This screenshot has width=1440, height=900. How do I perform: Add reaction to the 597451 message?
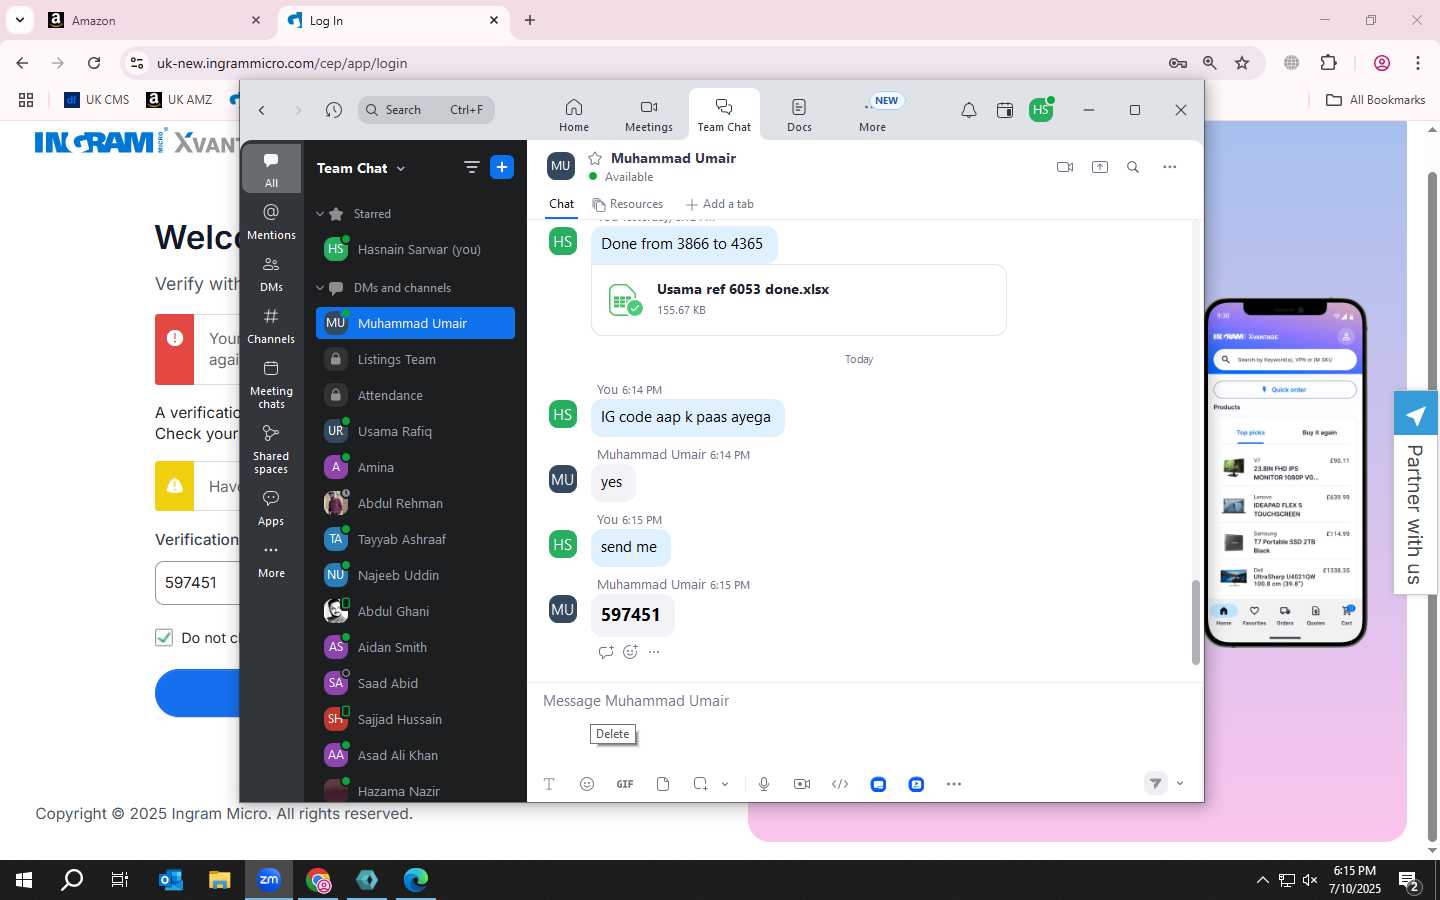pos(630,652)
